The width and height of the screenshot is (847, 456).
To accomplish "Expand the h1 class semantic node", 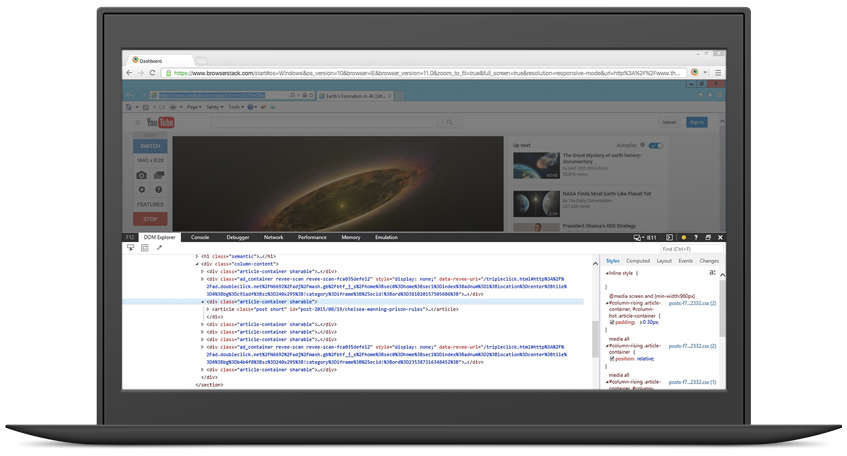I will 197,257.
